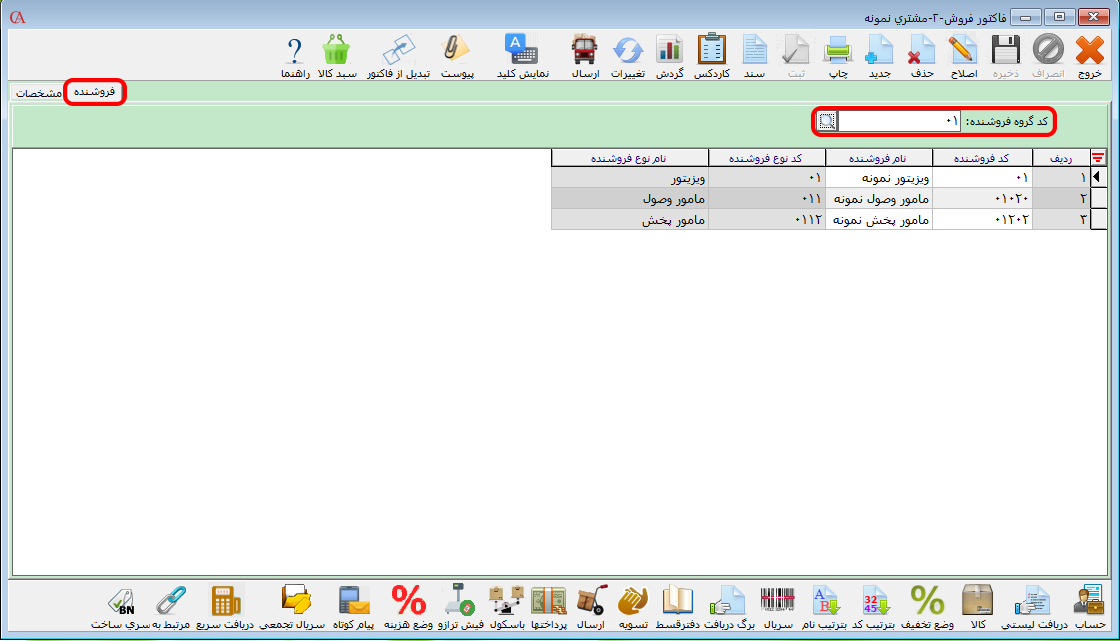Select the فروشنده tab

tap(95, 92)
